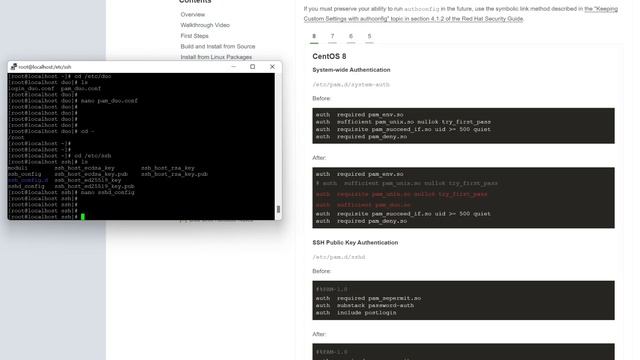Open Install from Linux Packages link
This screenshot has width=640, height=360.
click(216, 57)
